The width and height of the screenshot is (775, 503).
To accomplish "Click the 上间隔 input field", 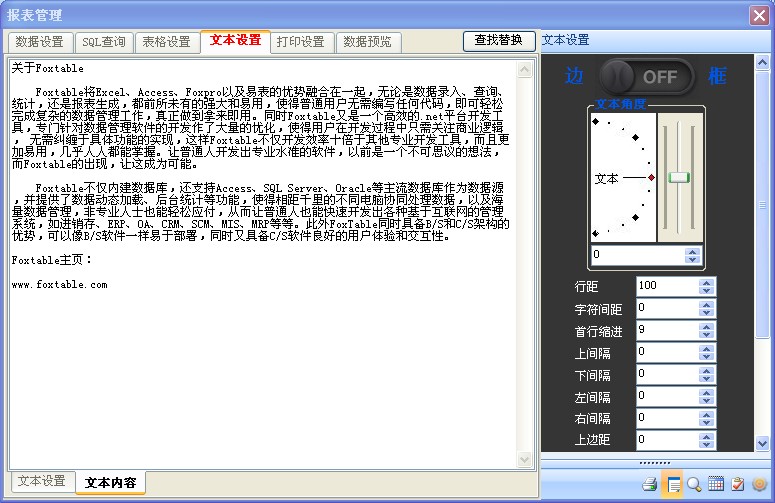I will tap(665, 352).
